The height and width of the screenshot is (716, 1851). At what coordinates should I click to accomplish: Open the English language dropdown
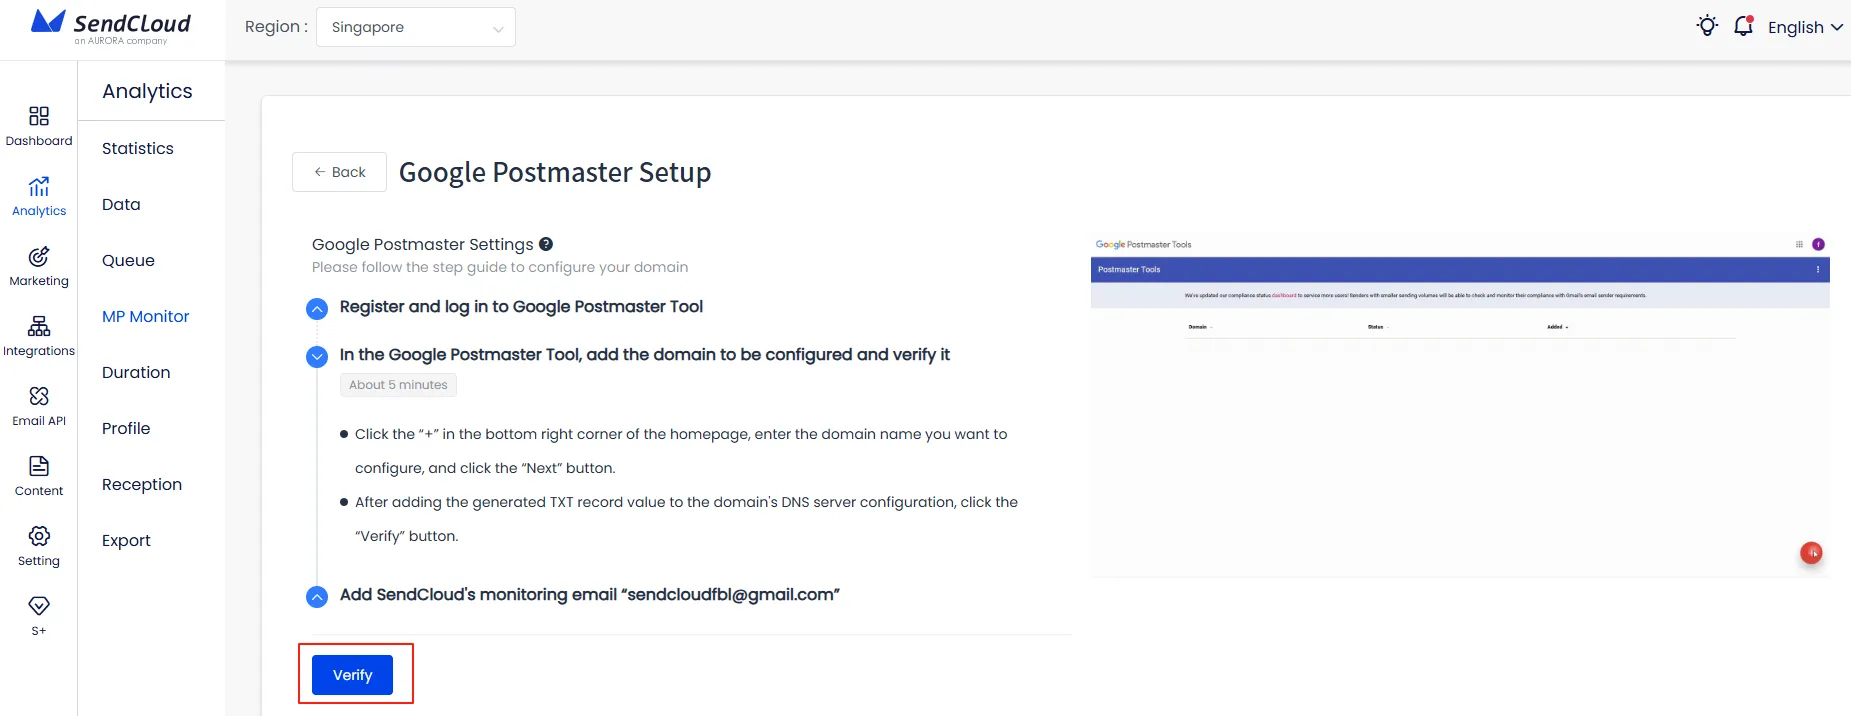click(1805, 27)
